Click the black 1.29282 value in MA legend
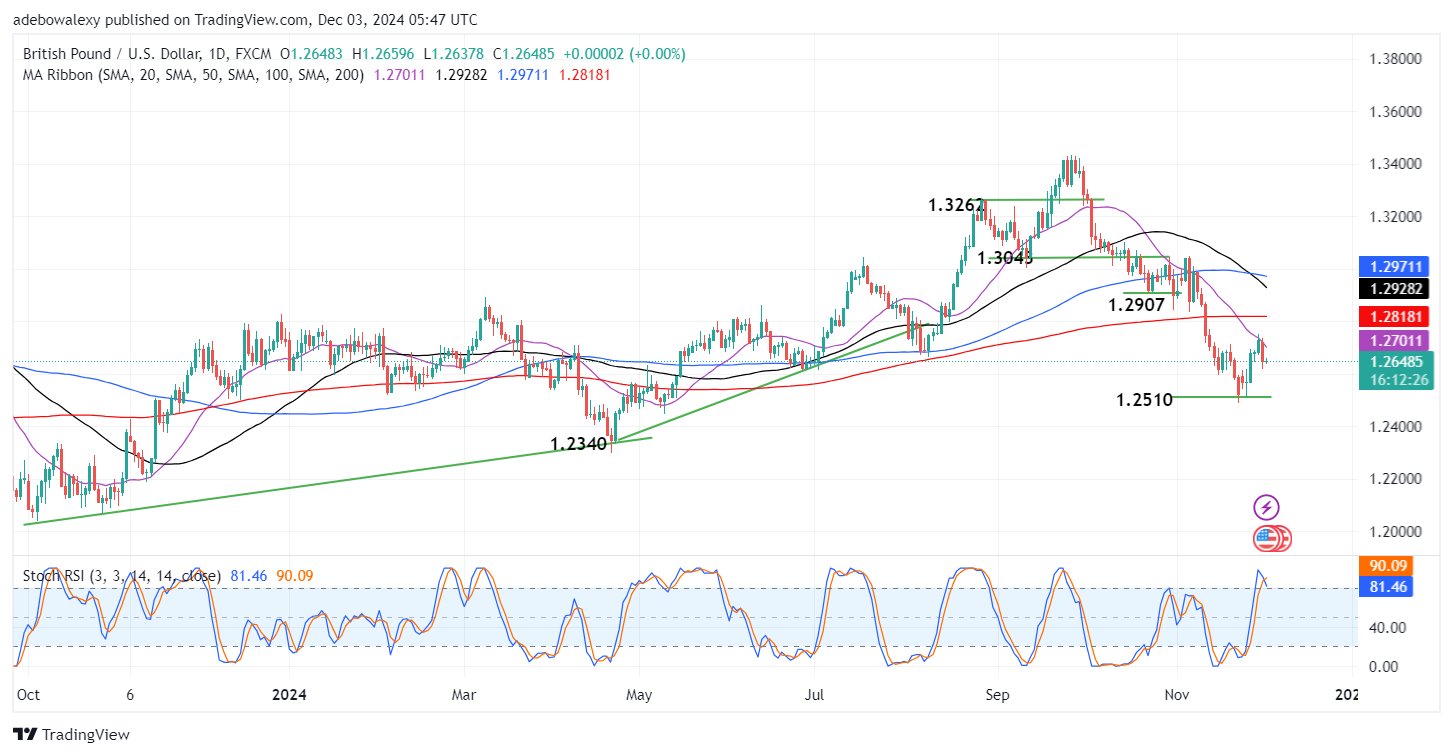This screenshot has width=1453, height=756. (x=460, y=75)
